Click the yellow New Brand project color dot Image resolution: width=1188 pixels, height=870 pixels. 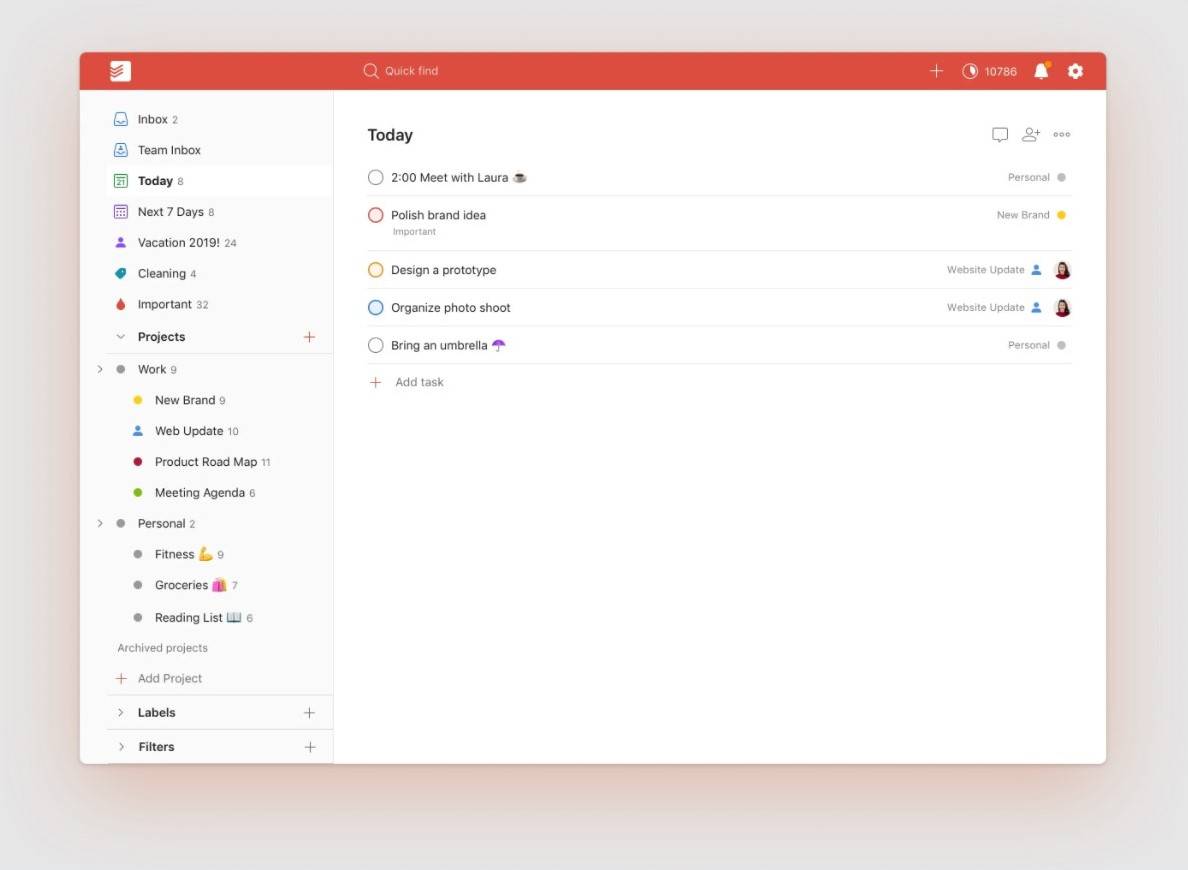[137, 399]
